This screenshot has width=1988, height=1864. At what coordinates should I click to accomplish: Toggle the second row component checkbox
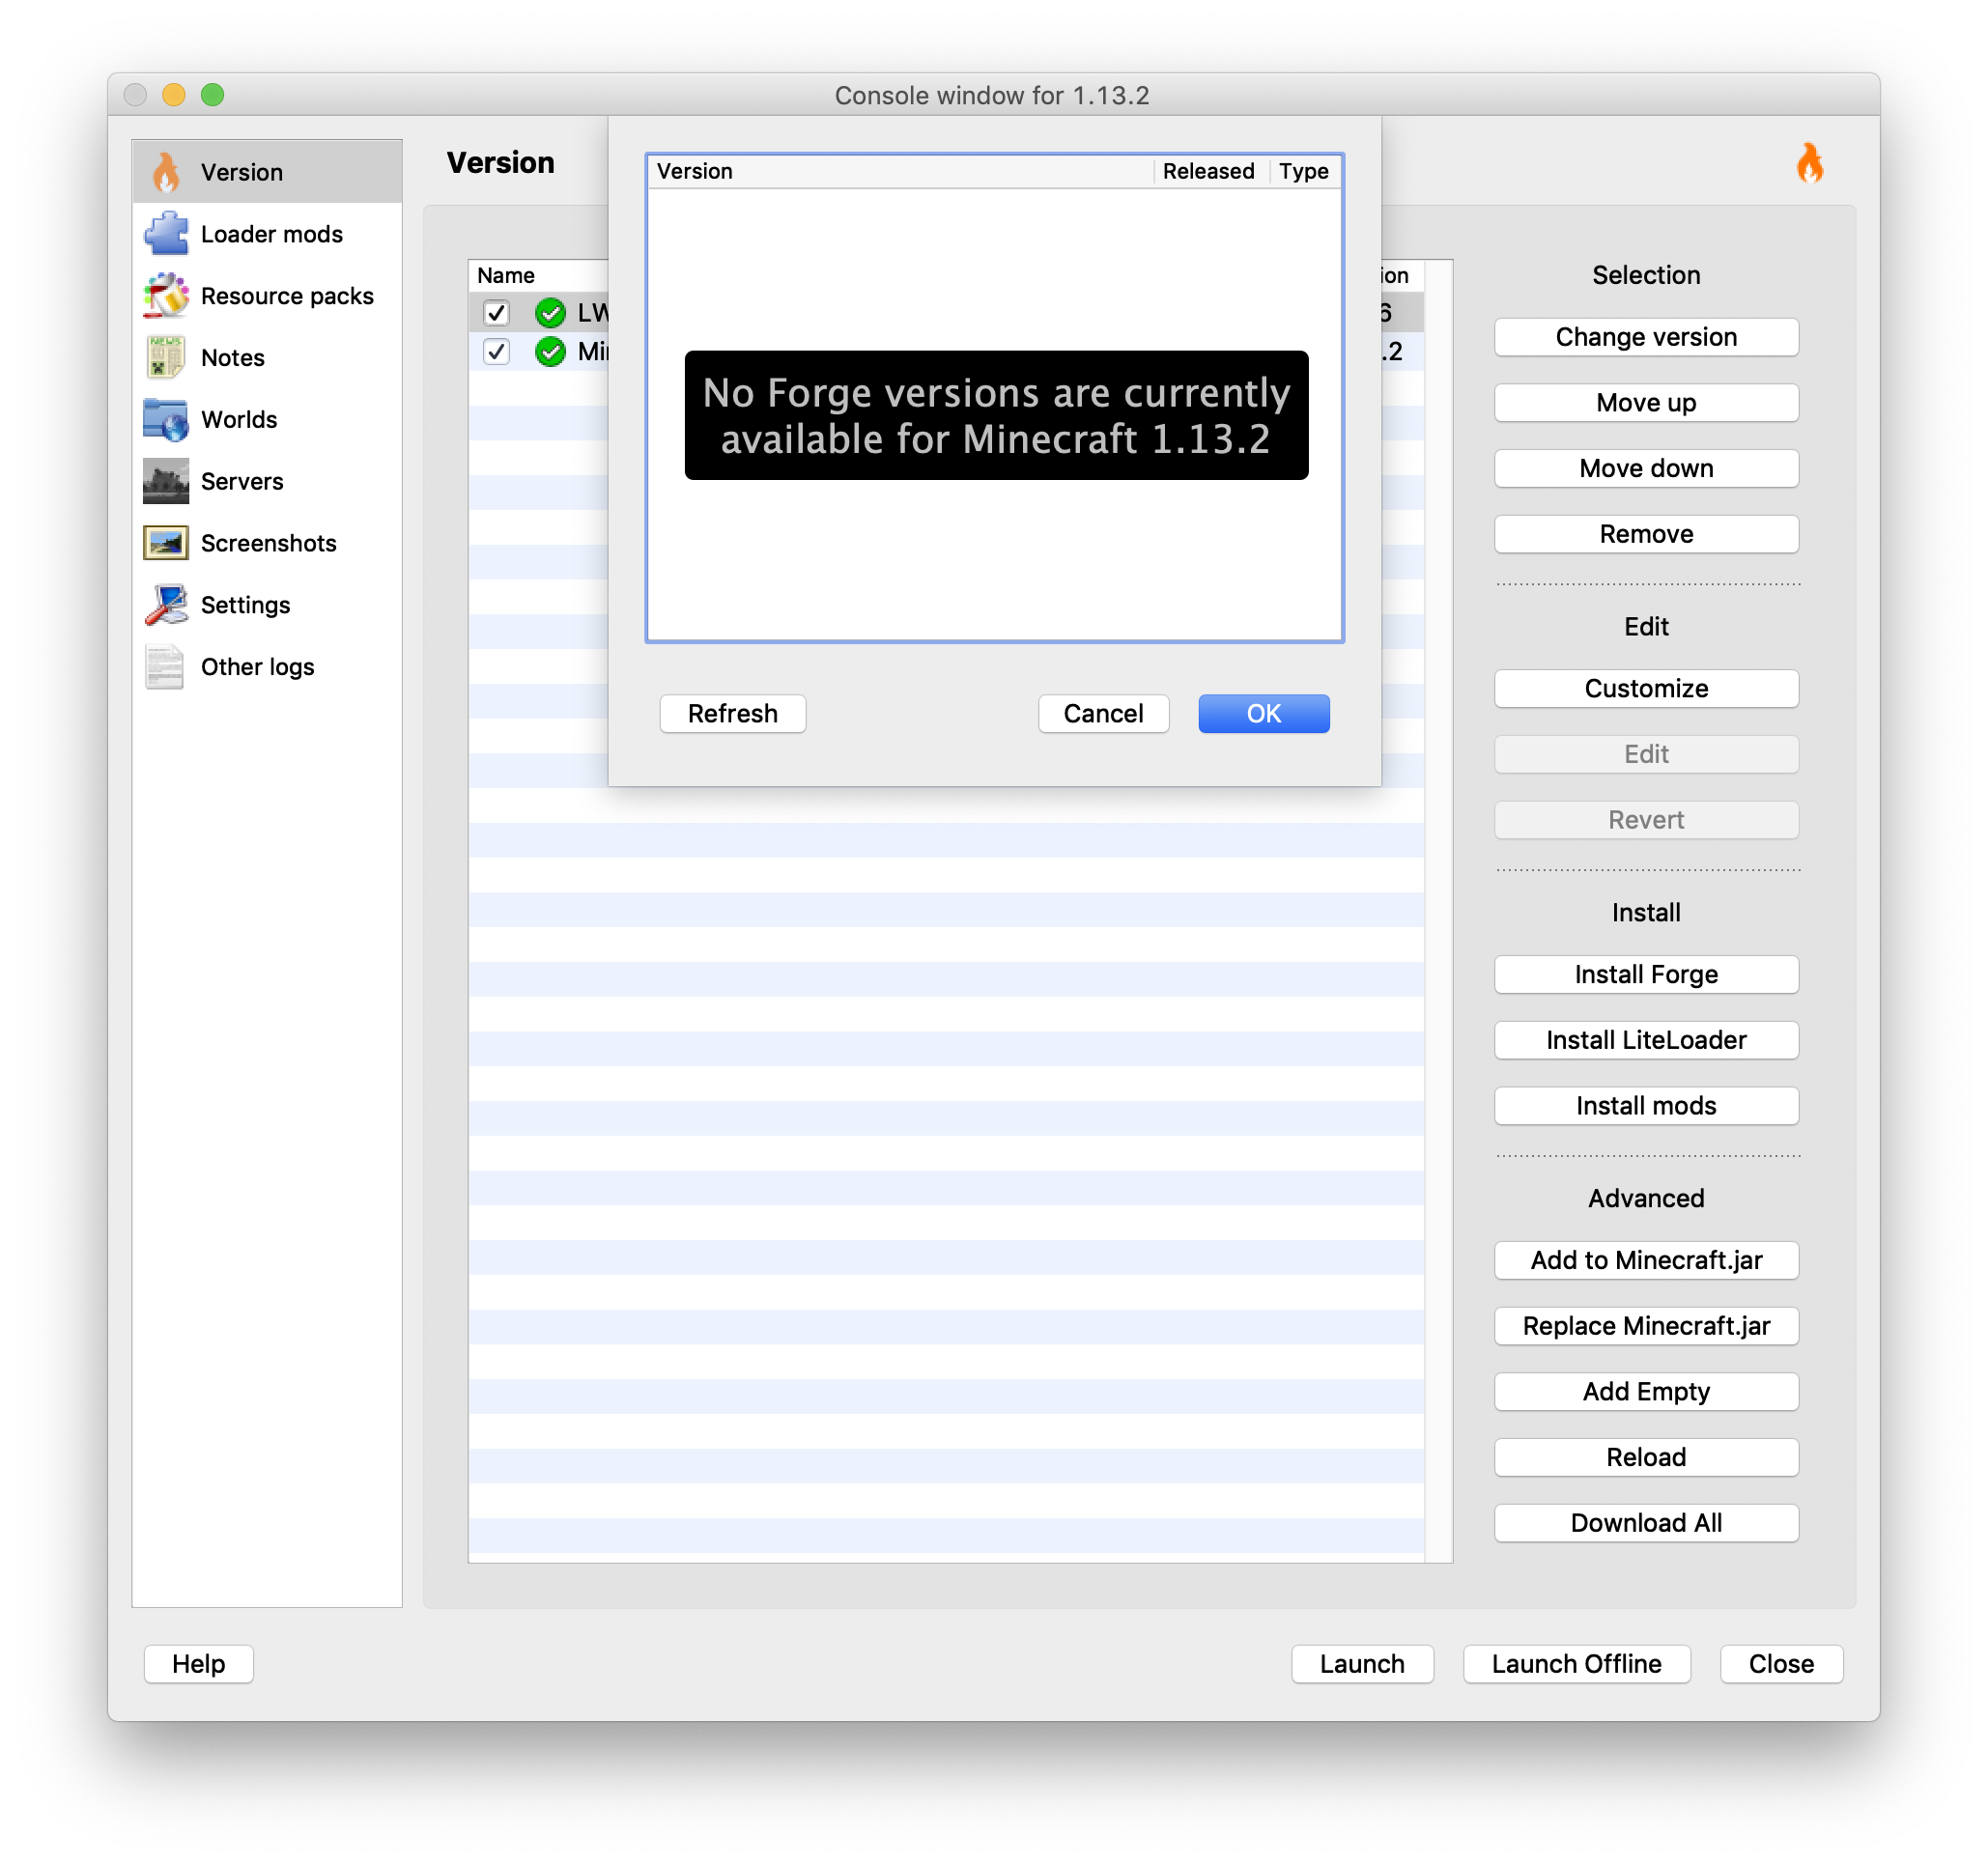click(496, 352)
